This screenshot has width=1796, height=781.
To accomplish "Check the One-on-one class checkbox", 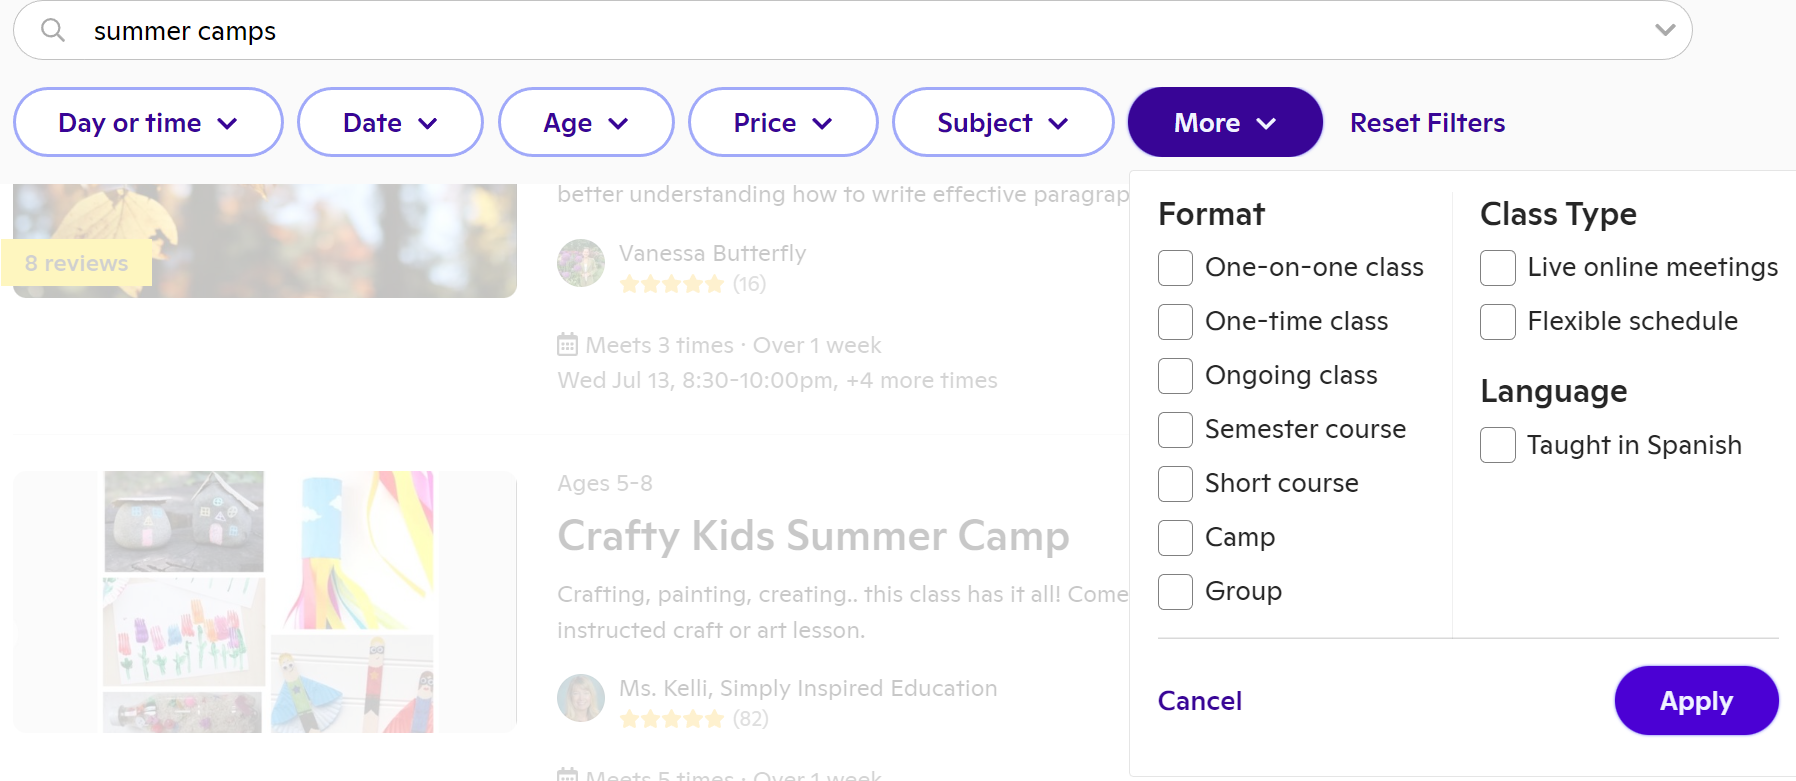I will [x=1175, y=268].
